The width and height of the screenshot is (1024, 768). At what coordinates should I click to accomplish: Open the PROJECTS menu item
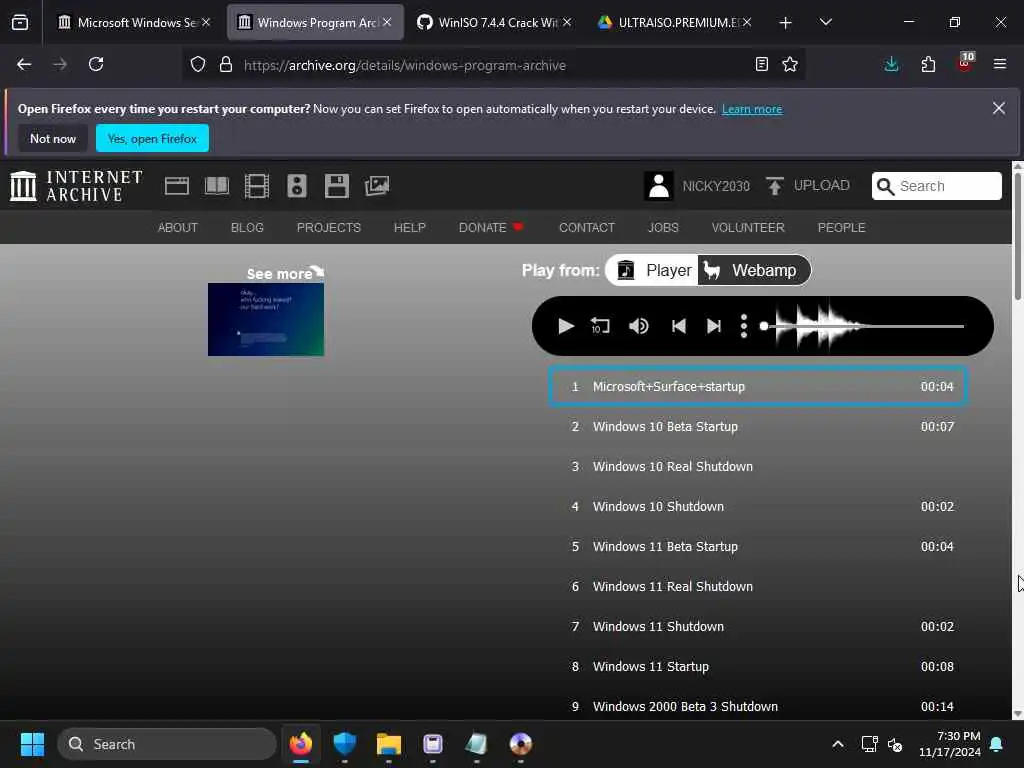click(328, 227)
